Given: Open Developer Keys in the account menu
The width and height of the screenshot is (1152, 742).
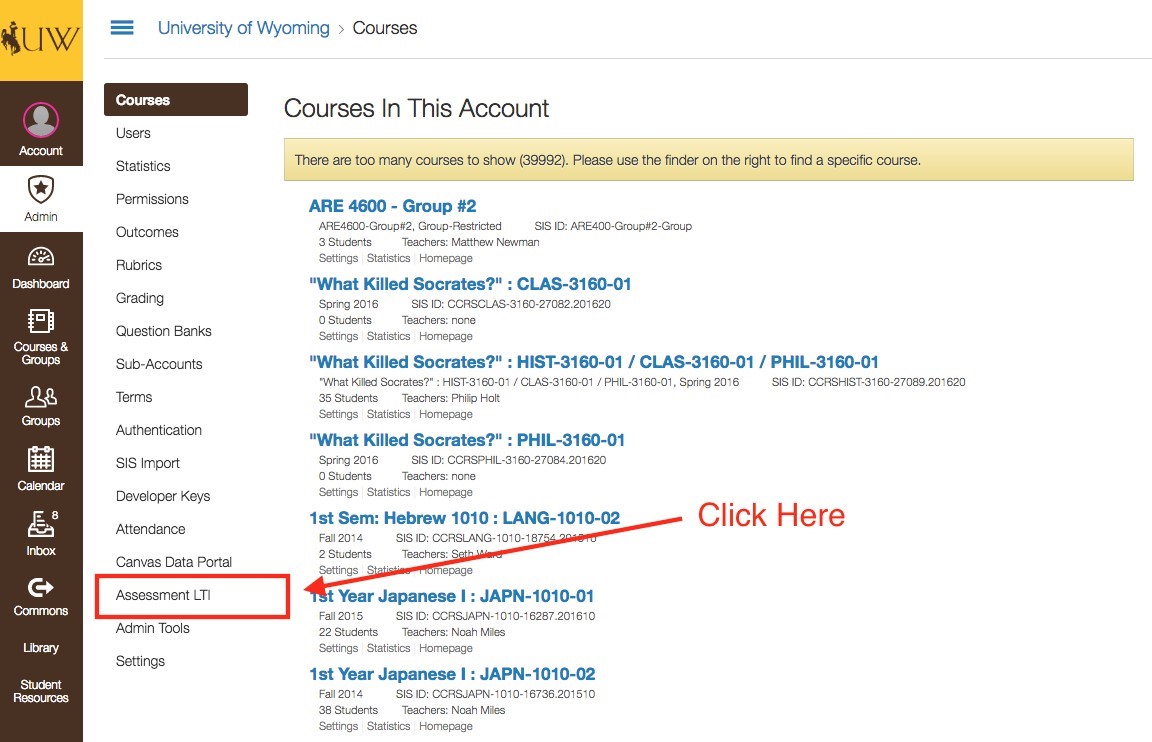Looking at the screenshot, I should click(x=163, y=497).
